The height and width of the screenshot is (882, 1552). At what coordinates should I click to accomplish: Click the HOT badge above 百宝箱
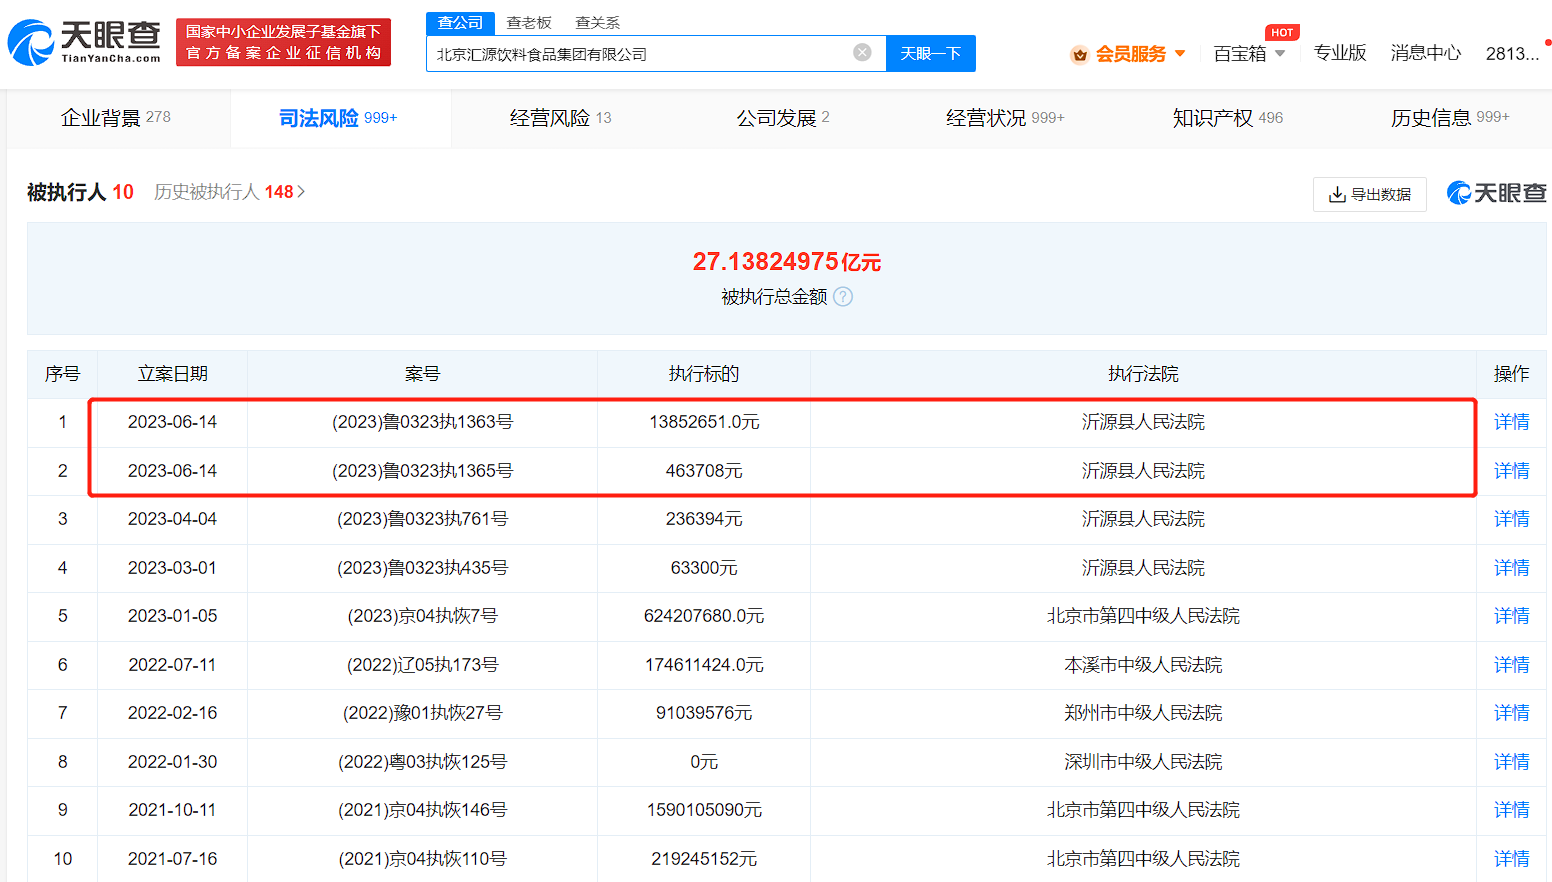coord(1282,31)
